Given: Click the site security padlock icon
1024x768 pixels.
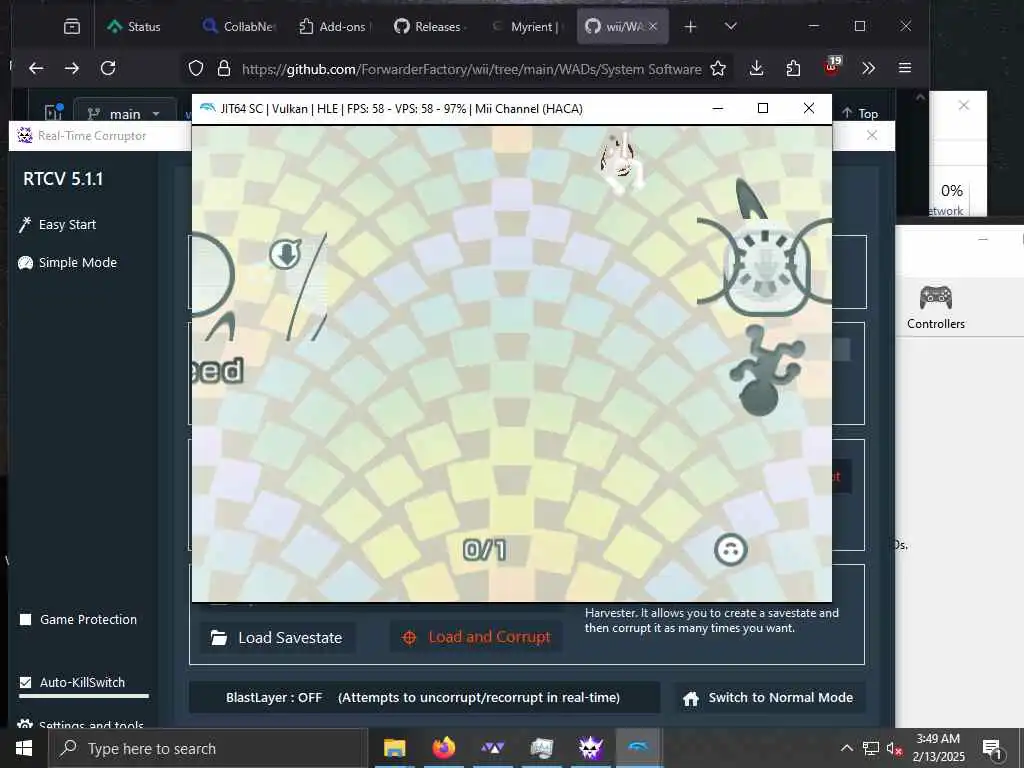Looking at the screenshot, I should [x=224, y=68].
